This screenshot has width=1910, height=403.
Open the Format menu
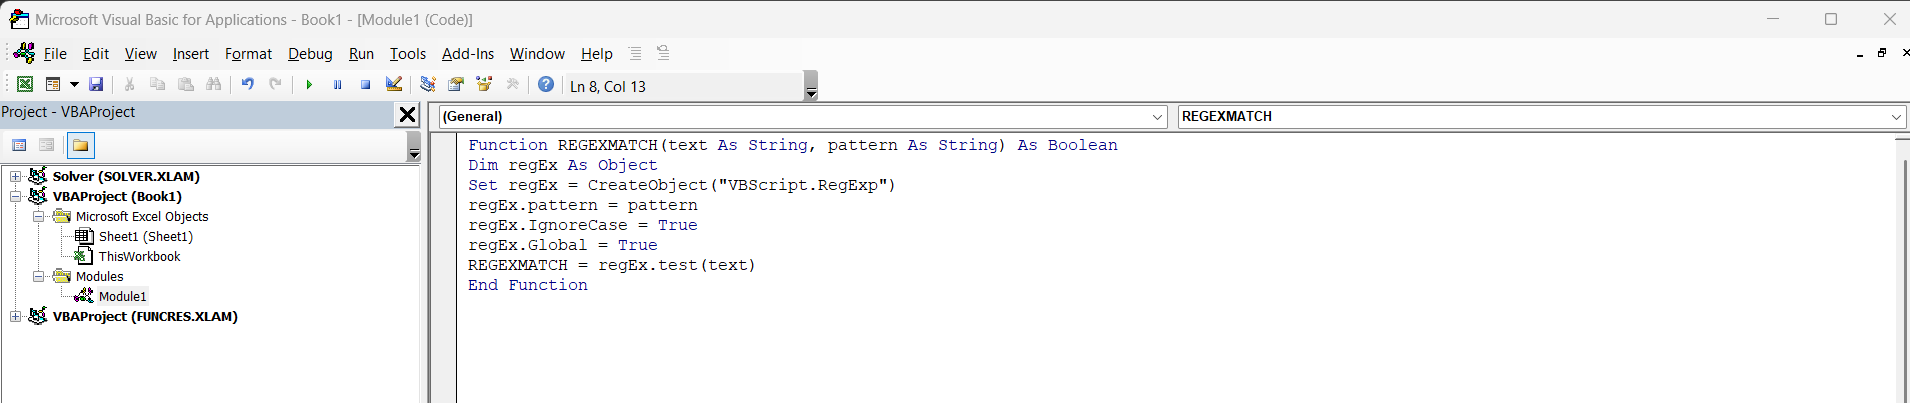click(x=248, y=54)
